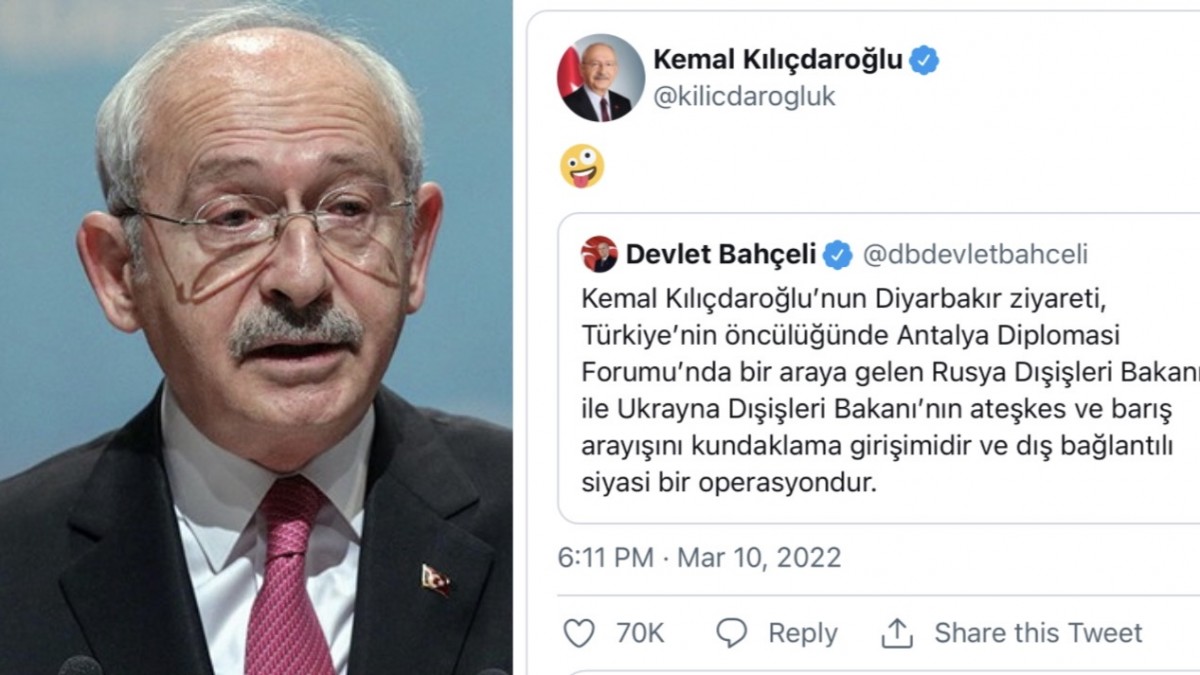Like the tweet with the heart icon

[579, 632]
